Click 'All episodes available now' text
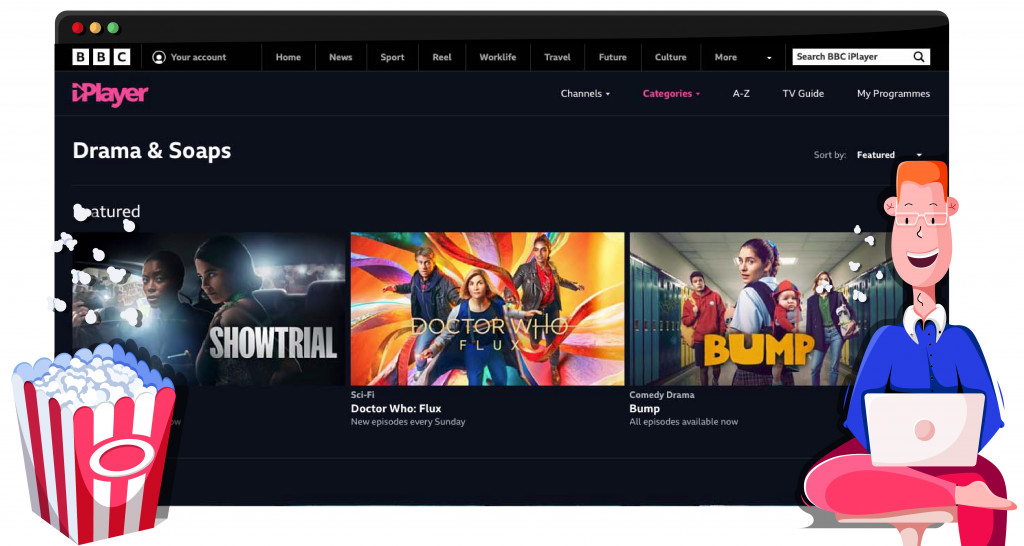Image resolution: width=1024 pixels, height=546 pixels. [x=684, y=422]
